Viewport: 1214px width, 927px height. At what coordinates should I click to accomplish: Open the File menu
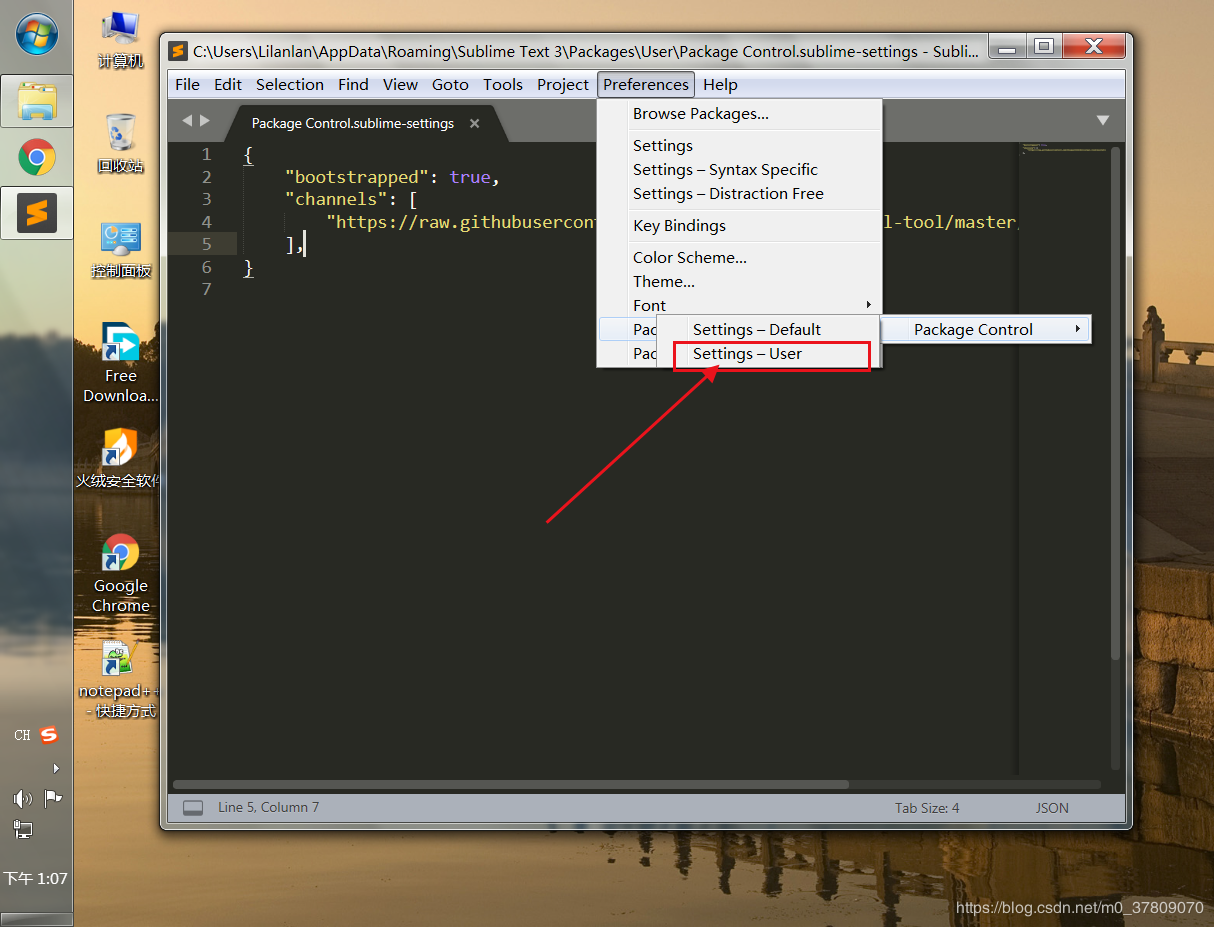pyautogui.click(x=188, y=84)
